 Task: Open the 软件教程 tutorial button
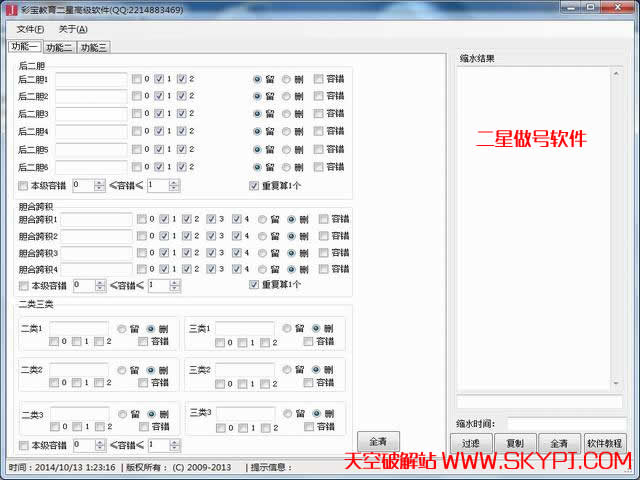pyautogui.click(x=604, y=442)
